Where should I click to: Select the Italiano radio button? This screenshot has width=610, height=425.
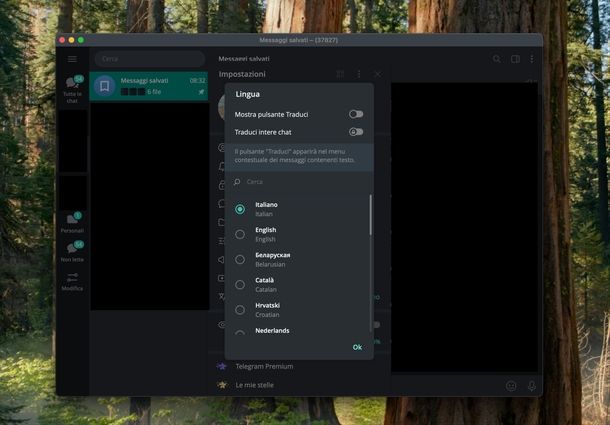tap(240, 209)
